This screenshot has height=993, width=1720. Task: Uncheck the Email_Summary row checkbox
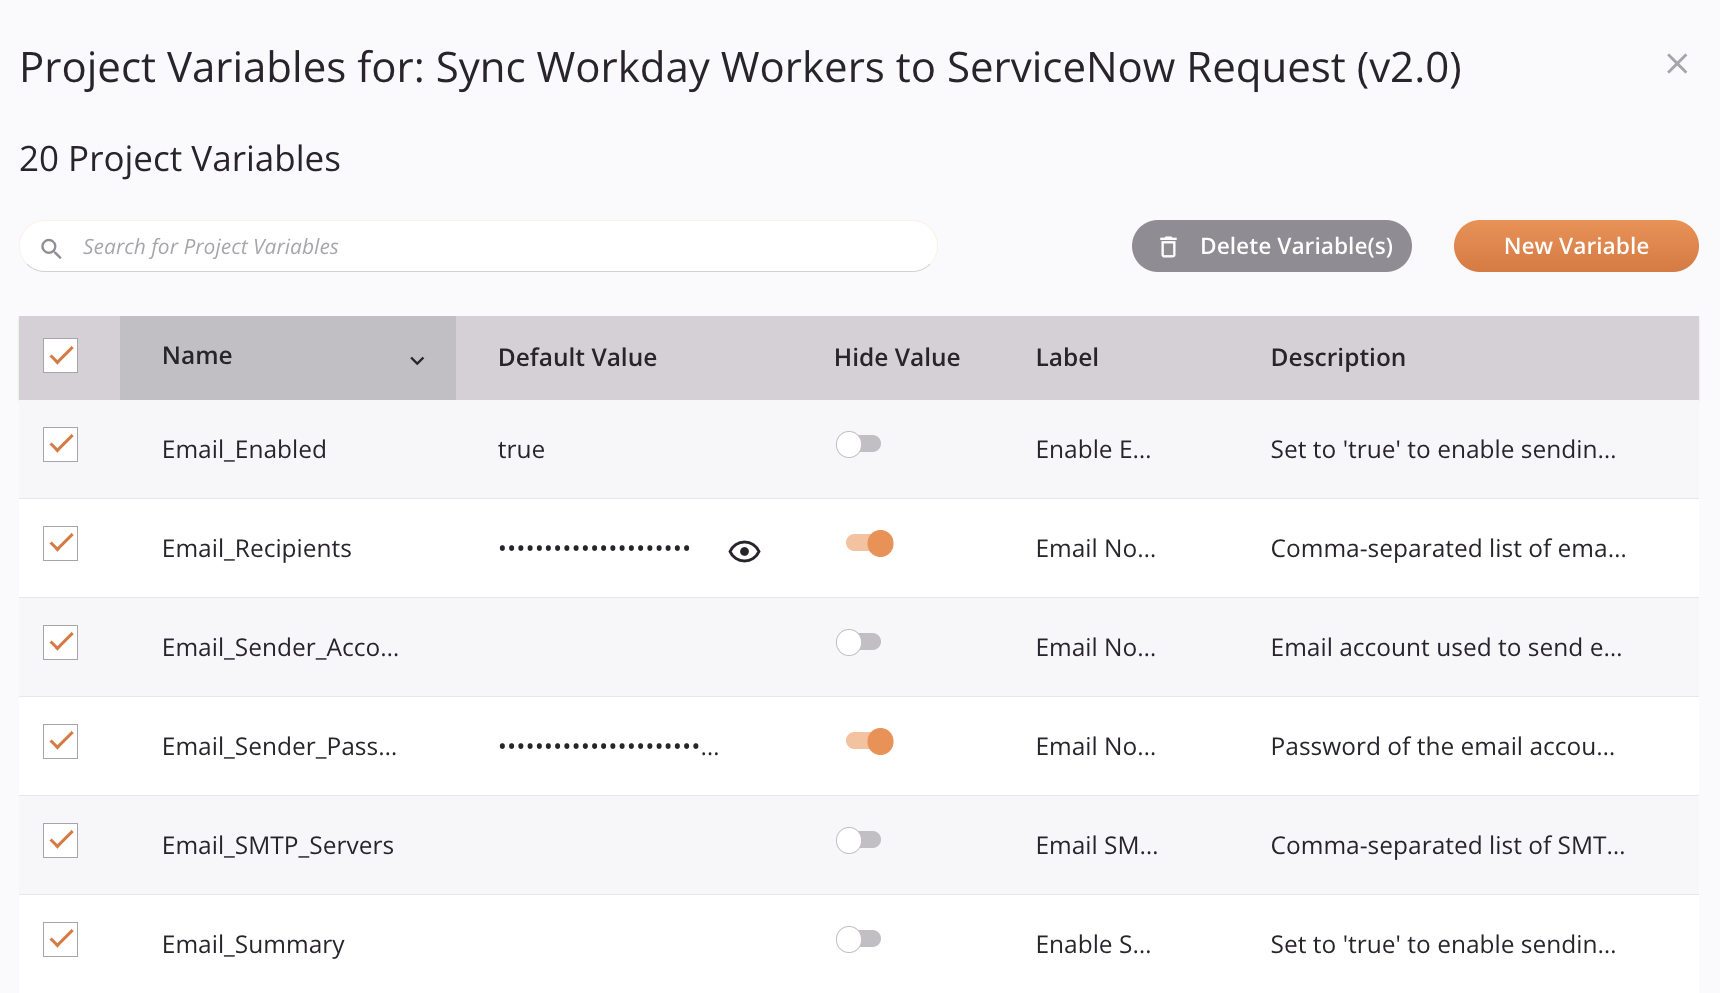pyautogui.click(x=61, y=939)
